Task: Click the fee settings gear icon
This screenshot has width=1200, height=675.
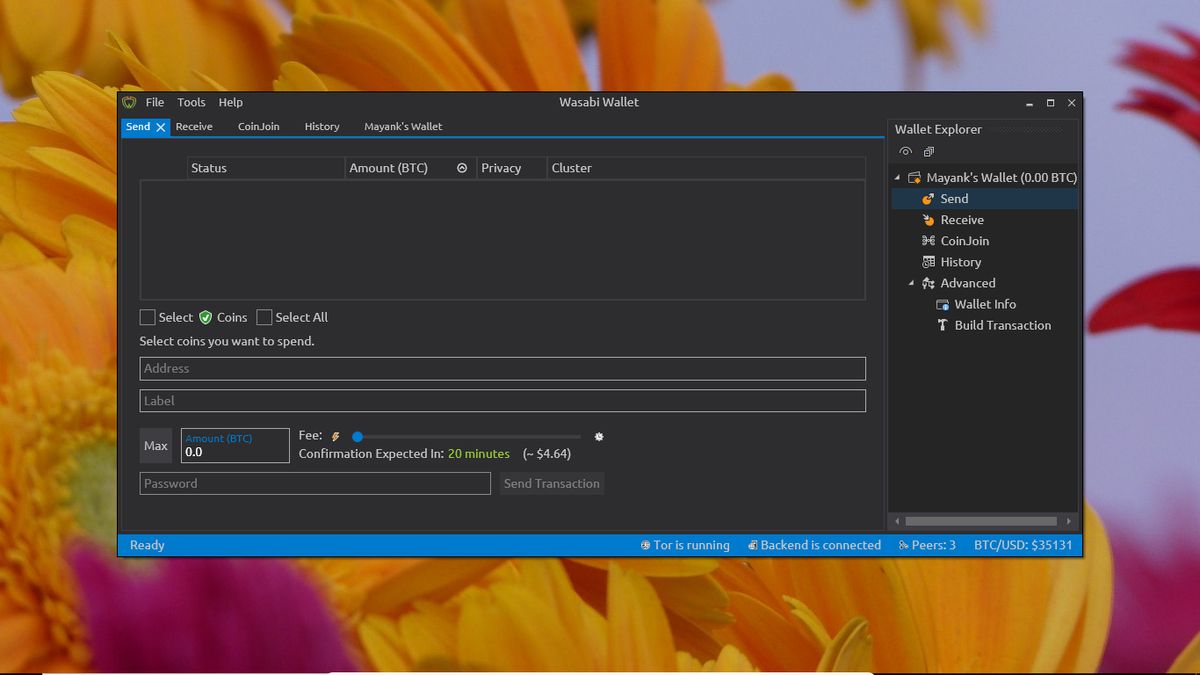Action: pos(599,436)
